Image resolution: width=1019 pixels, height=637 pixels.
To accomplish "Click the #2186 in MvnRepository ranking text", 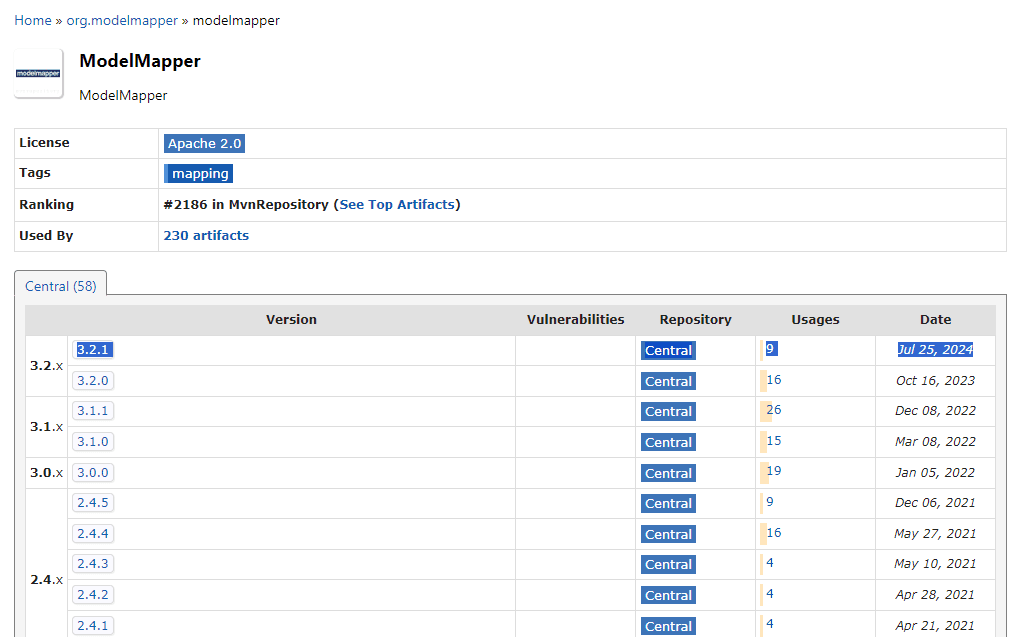I will 246,204.
